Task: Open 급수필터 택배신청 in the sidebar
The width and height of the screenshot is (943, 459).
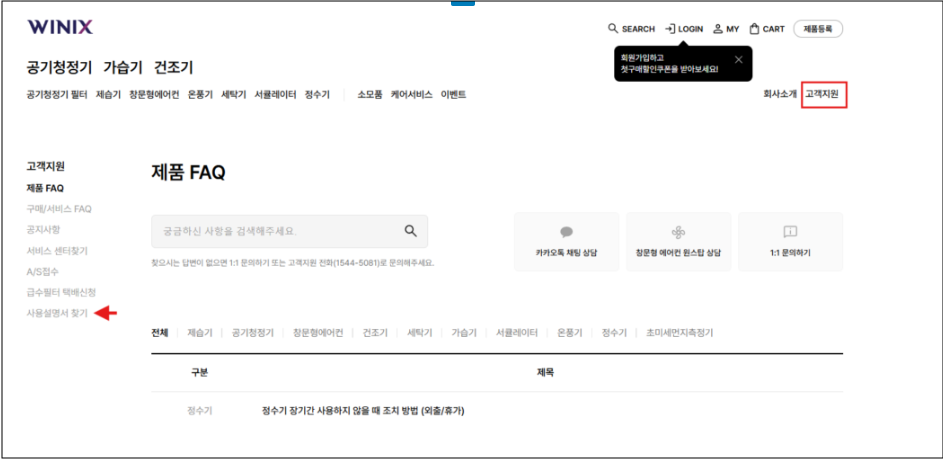Action: click(x=61, y=292)
